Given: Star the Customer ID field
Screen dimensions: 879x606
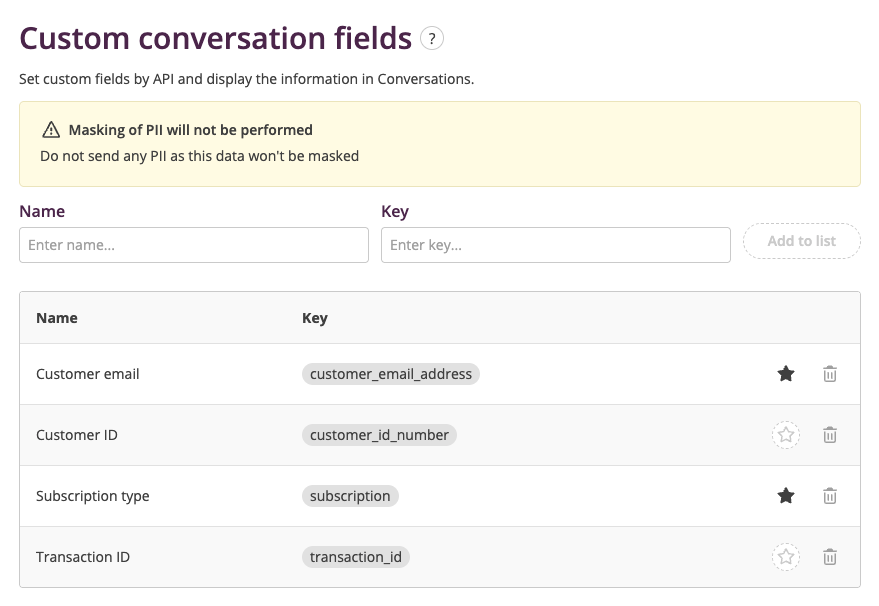Looking at the screenshot, I should [x=786, y=435].
